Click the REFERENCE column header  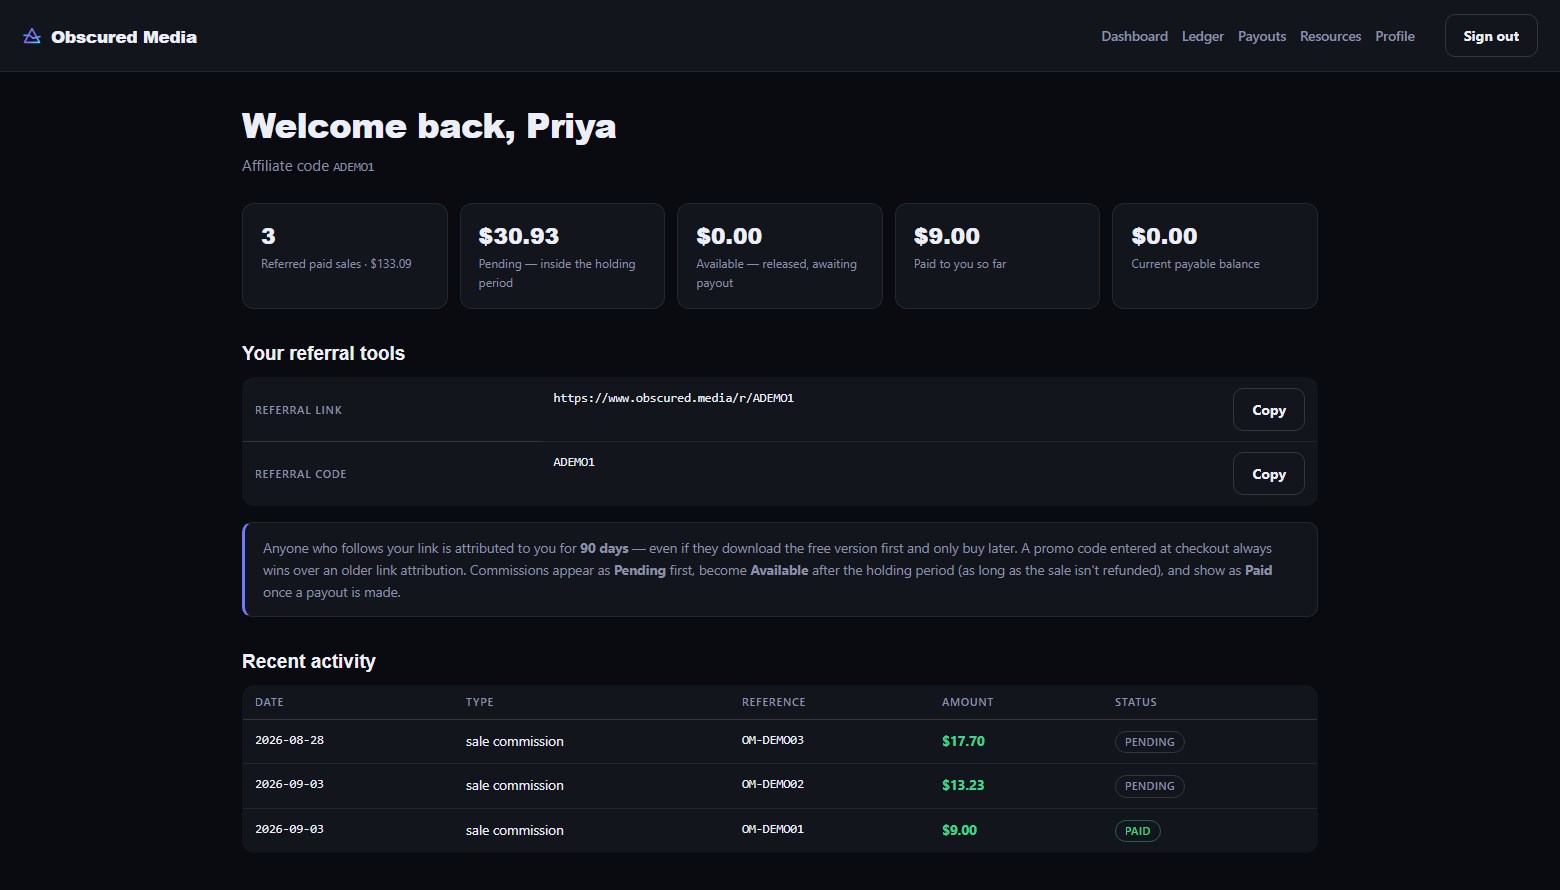click(773, 702)
